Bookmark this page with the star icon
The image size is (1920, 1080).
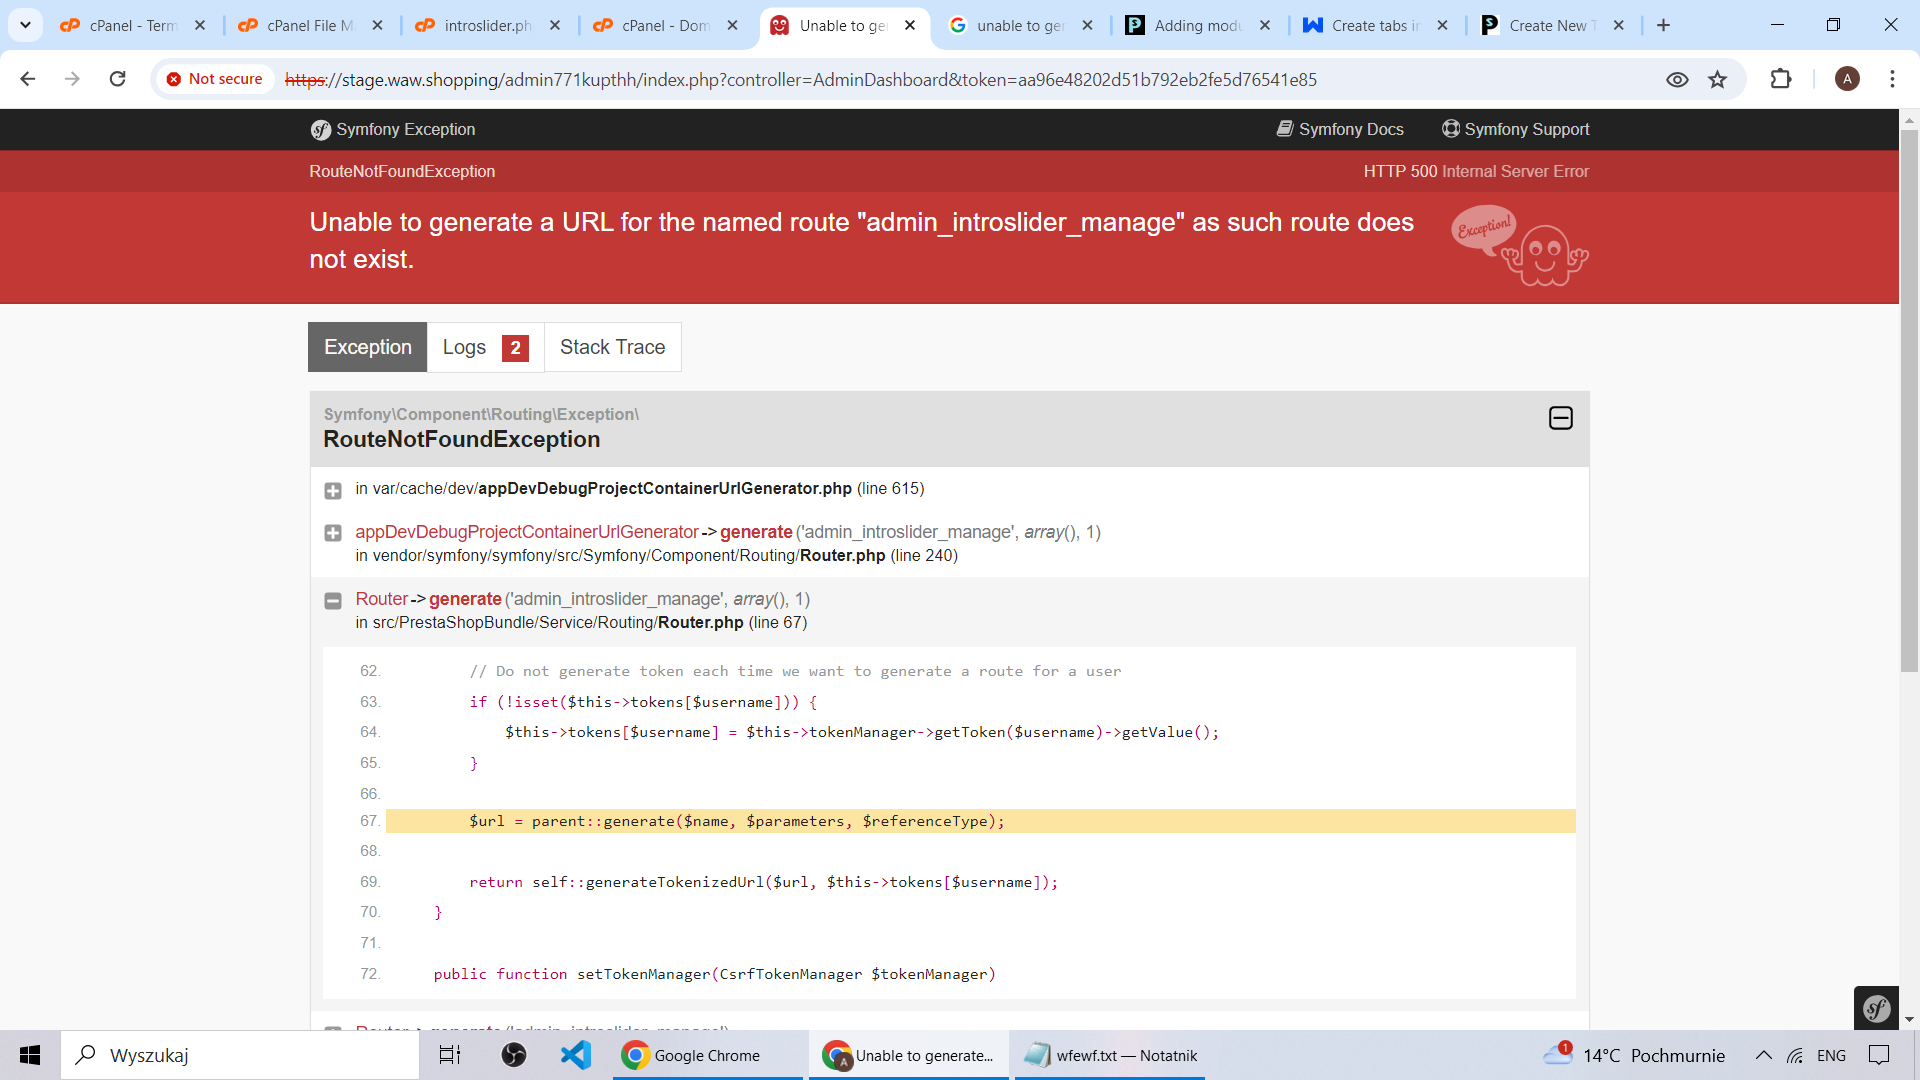(x=1717, y=79)
